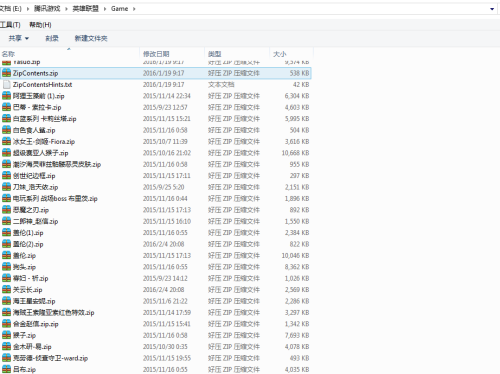The image size is (500, 374).
Task: Click the 冰女王-剑姬-Fiora.zip archive icon
Action: coord(6,141)
